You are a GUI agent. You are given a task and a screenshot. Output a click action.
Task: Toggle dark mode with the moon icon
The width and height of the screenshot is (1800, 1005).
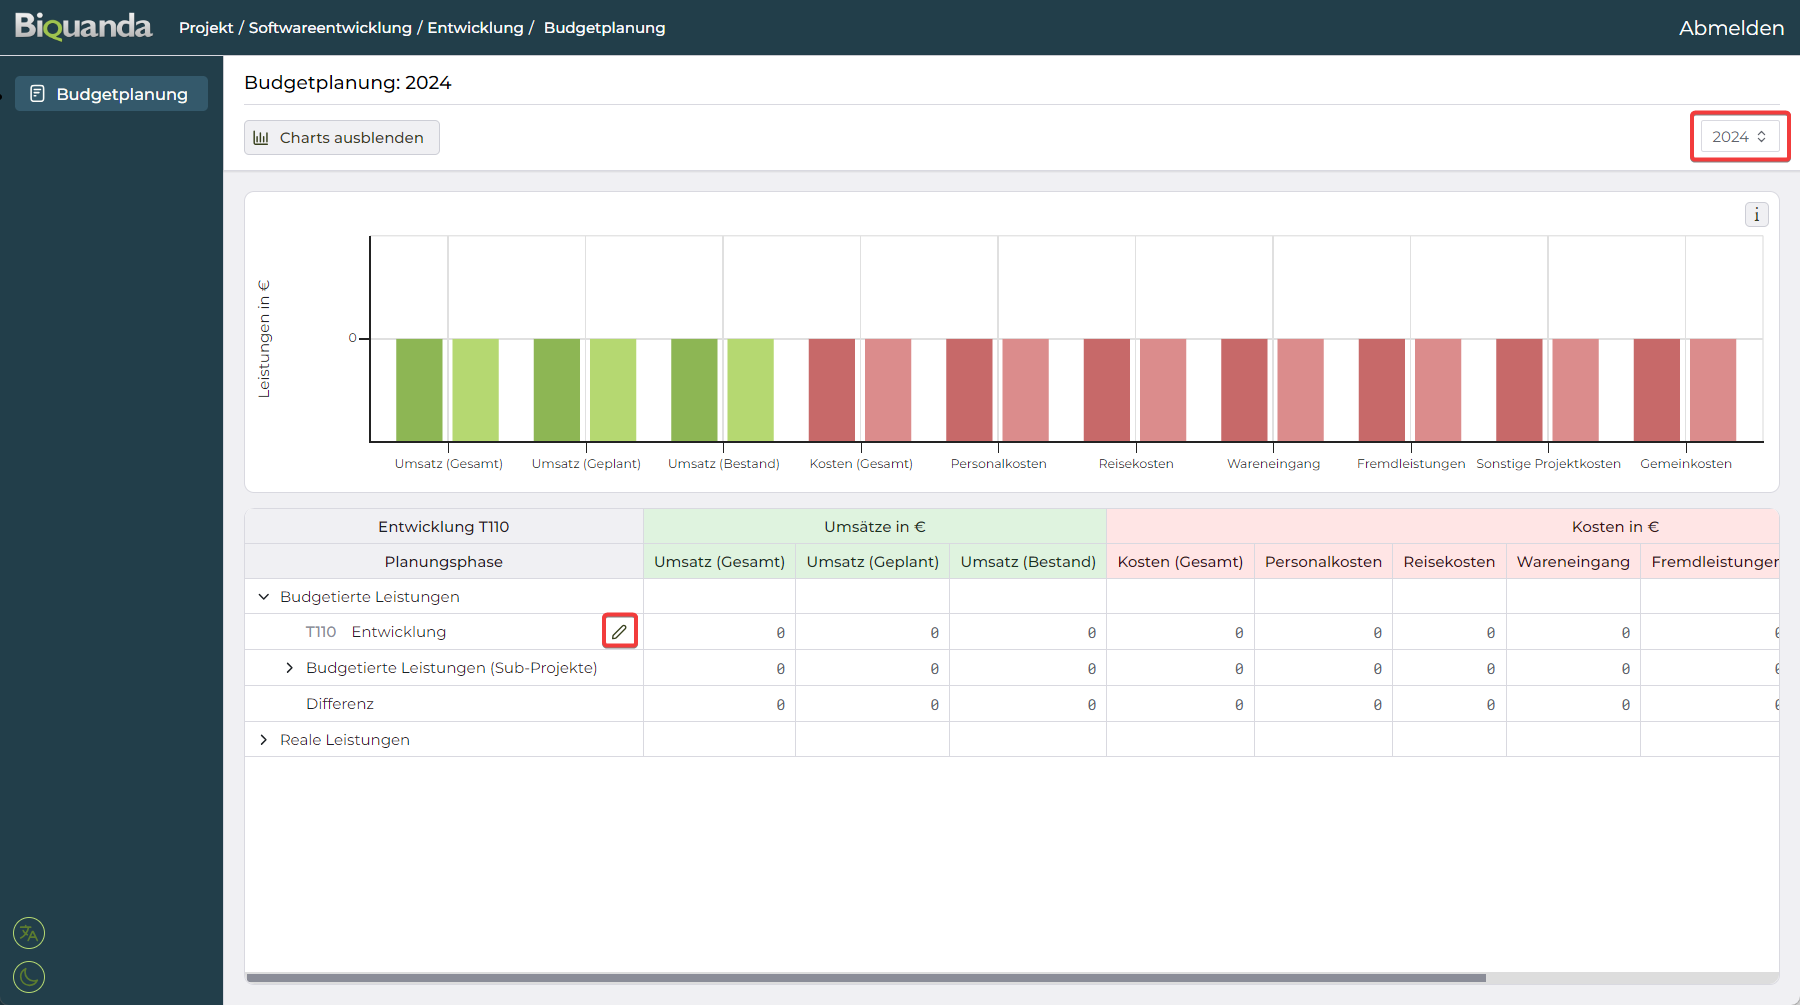pos(29,976)
